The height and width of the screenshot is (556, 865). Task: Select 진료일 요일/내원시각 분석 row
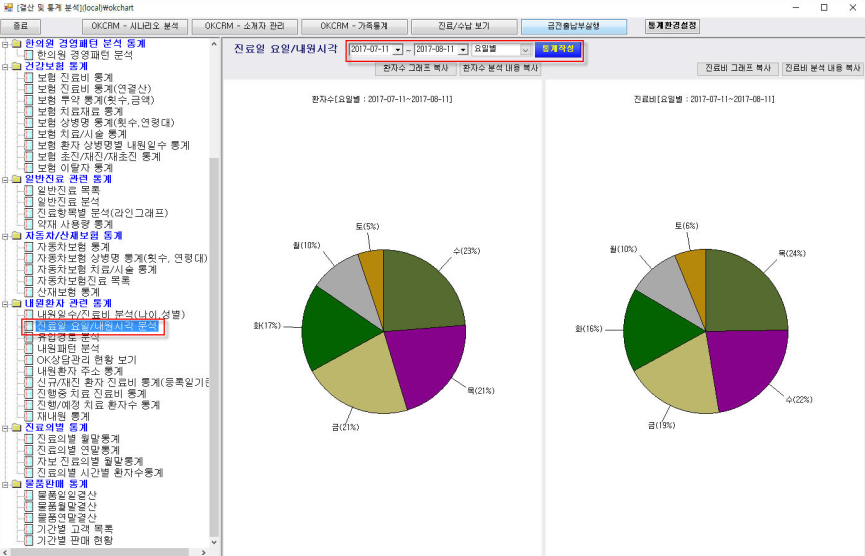(98, 326)
